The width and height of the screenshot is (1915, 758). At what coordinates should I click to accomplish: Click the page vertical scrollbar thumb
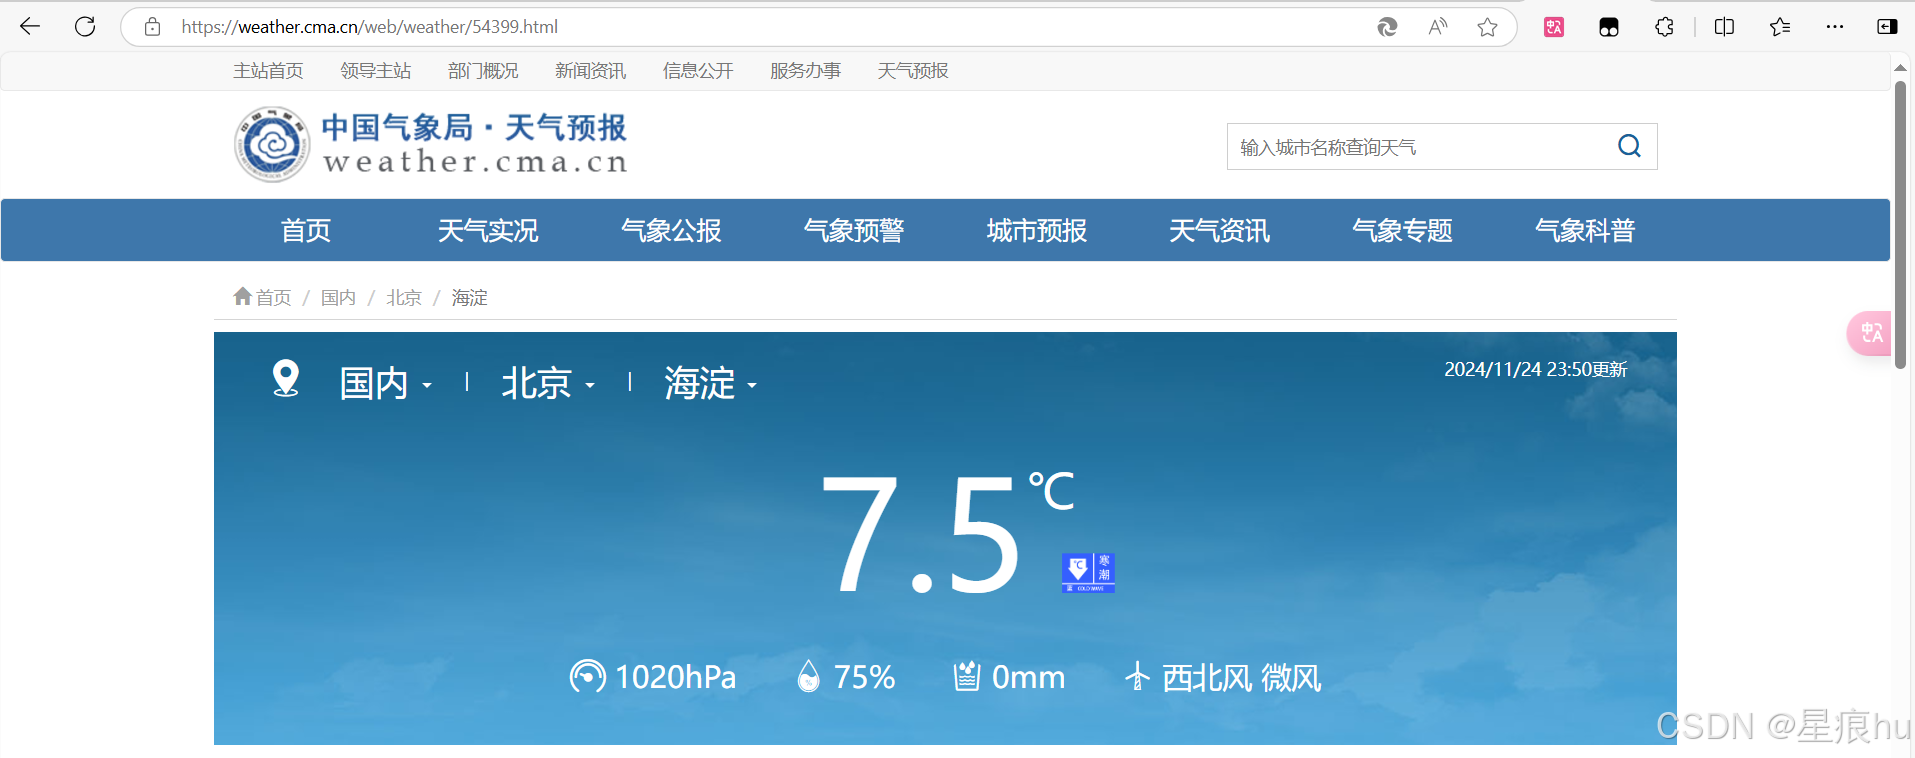click(x=1900, y=225)
